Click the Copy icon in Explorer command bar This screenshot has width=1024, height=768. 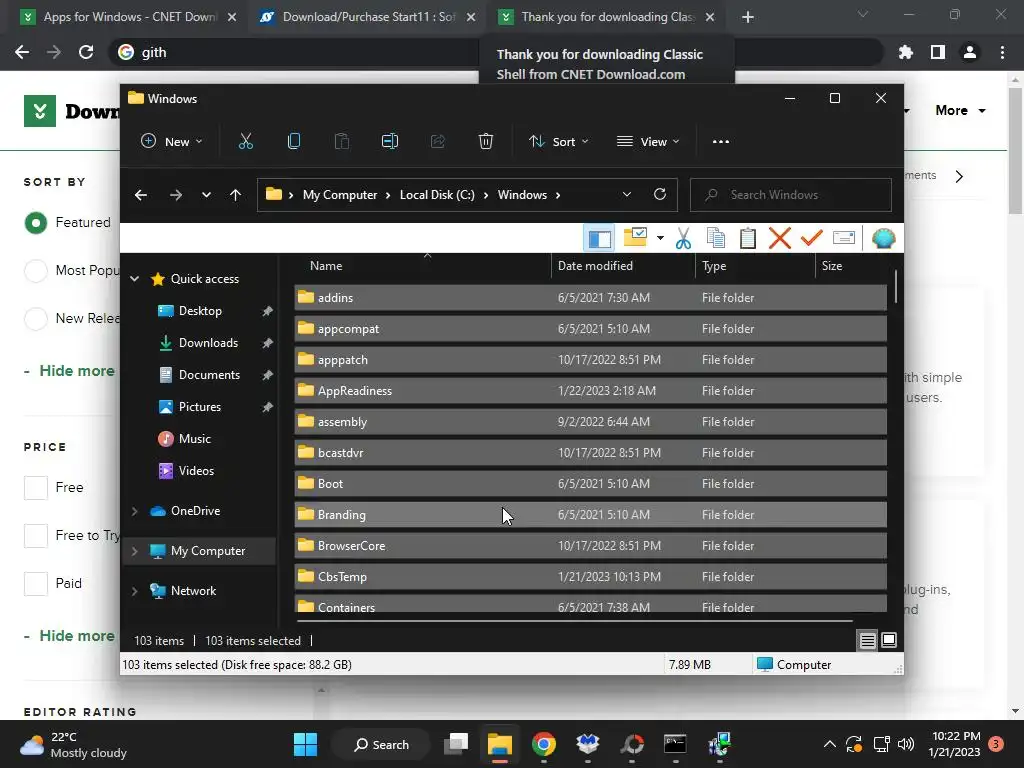tap(294, 141)
